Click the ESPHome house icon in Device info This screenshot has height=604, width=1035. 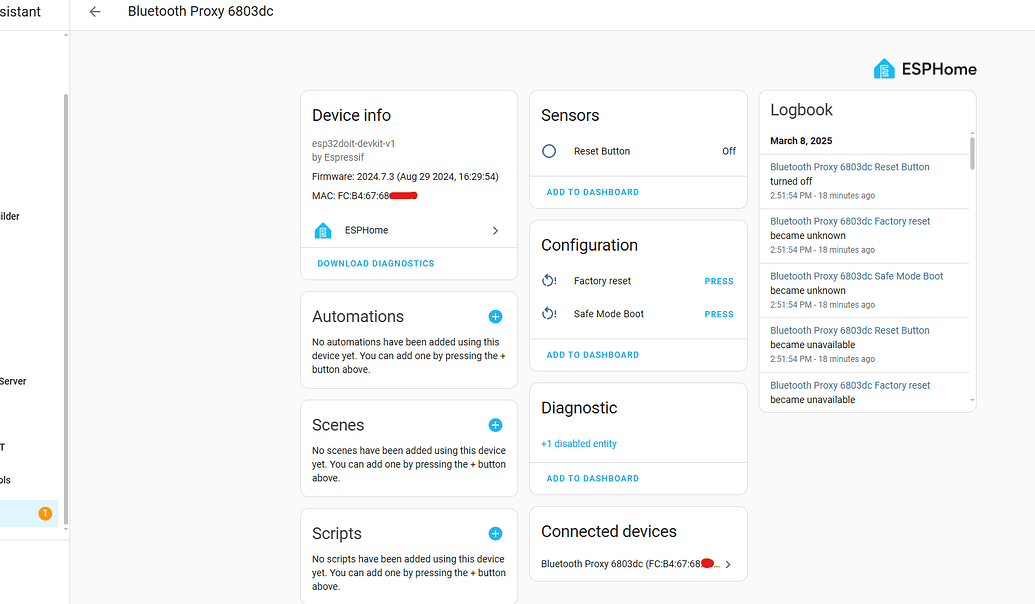(x=322, y=230)
